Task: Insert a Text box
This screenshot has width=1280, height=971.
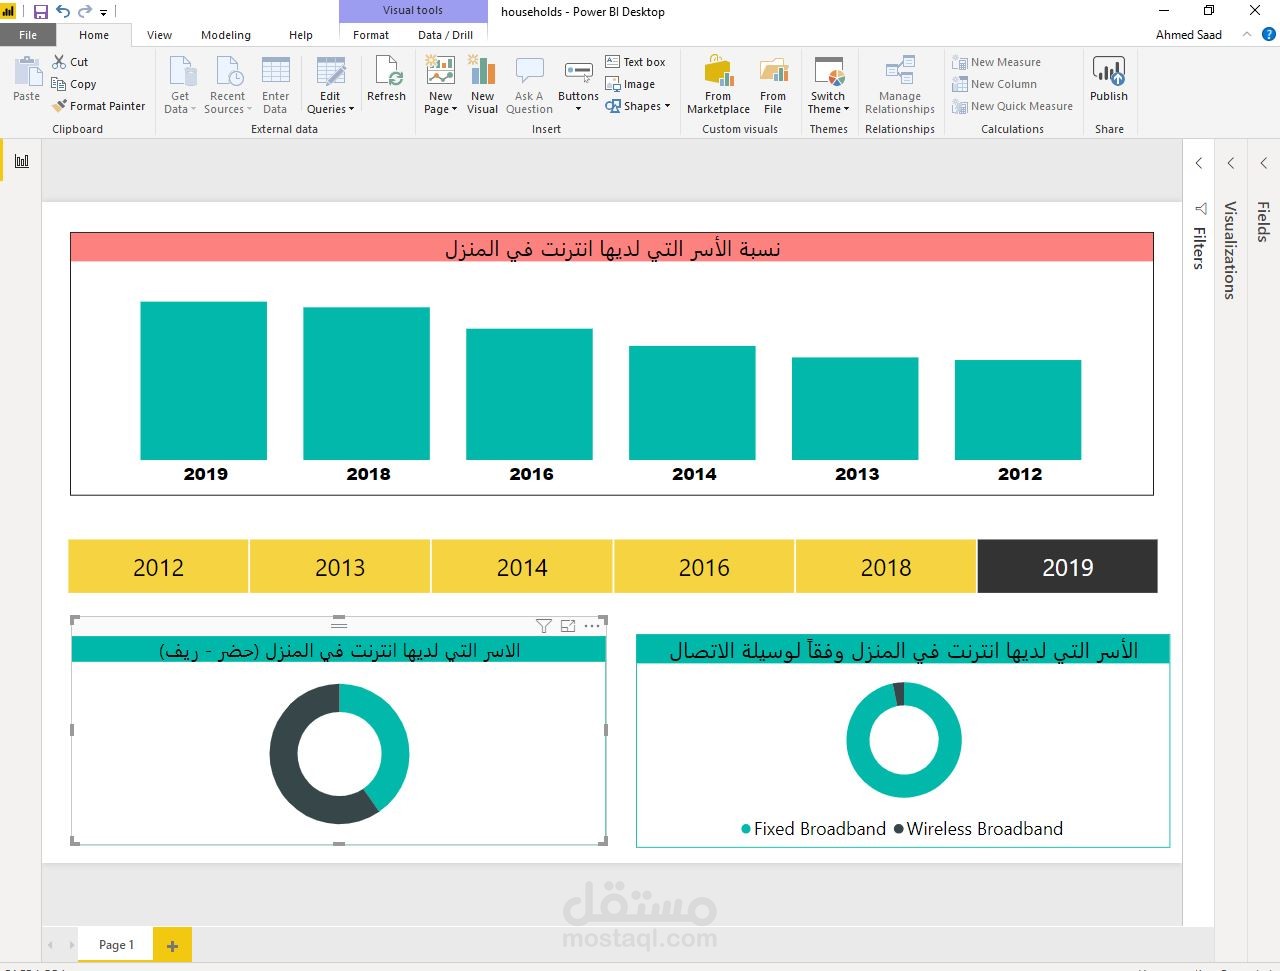Action: [635, 62]
